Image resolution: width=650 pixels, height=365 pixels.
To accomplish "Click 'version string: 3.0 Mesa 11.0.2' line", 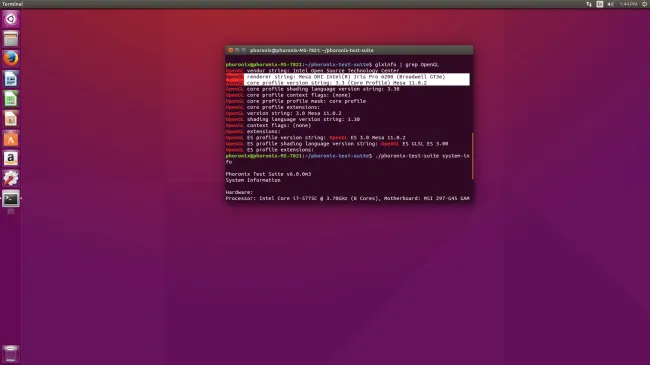I will click(x=284, y=113).
